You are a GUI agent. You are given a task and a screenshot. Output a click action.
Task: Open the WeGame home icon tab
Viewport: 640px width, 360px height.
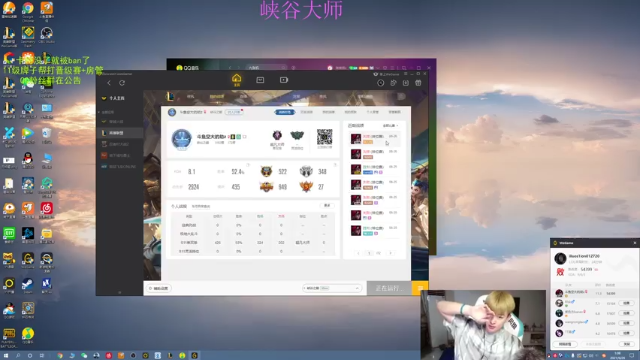[x=236, y=80]
